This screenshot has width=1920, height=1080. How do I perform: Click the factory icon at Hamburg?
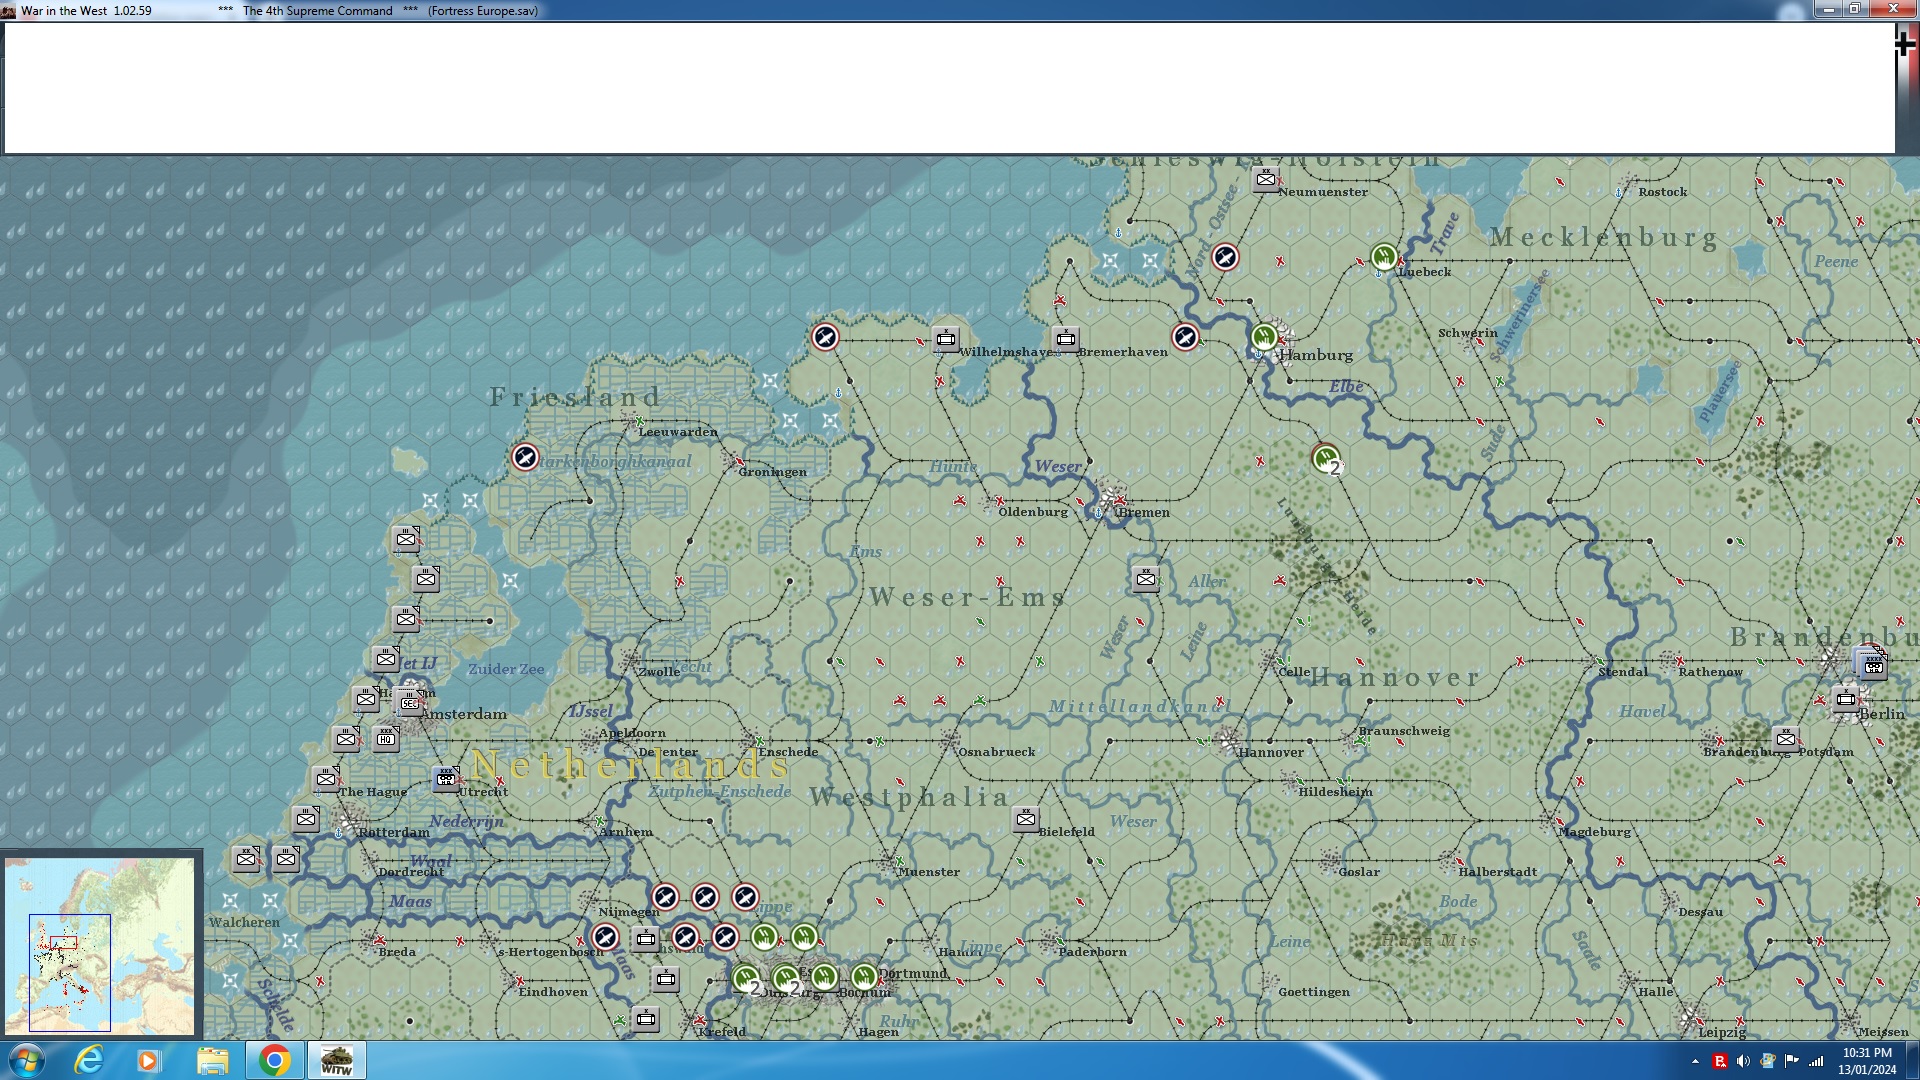coord(1264,337)
